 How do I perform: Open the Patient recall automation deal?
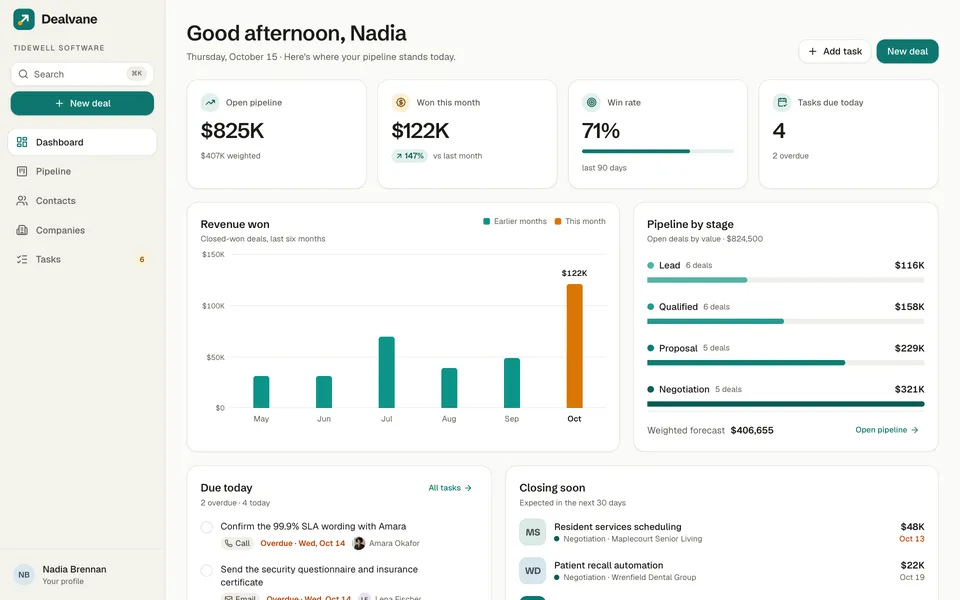722,571
